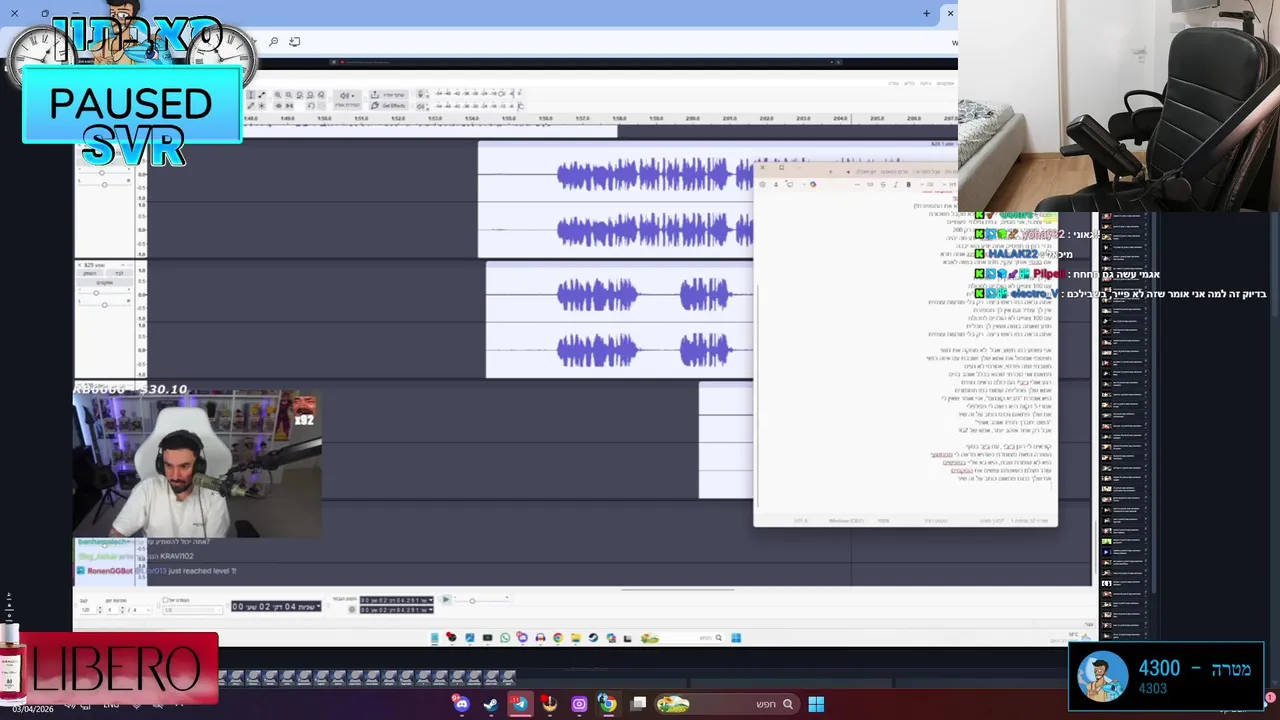
Task: Click the playback meter speaker icon
Action: click(x=420, y=106)
